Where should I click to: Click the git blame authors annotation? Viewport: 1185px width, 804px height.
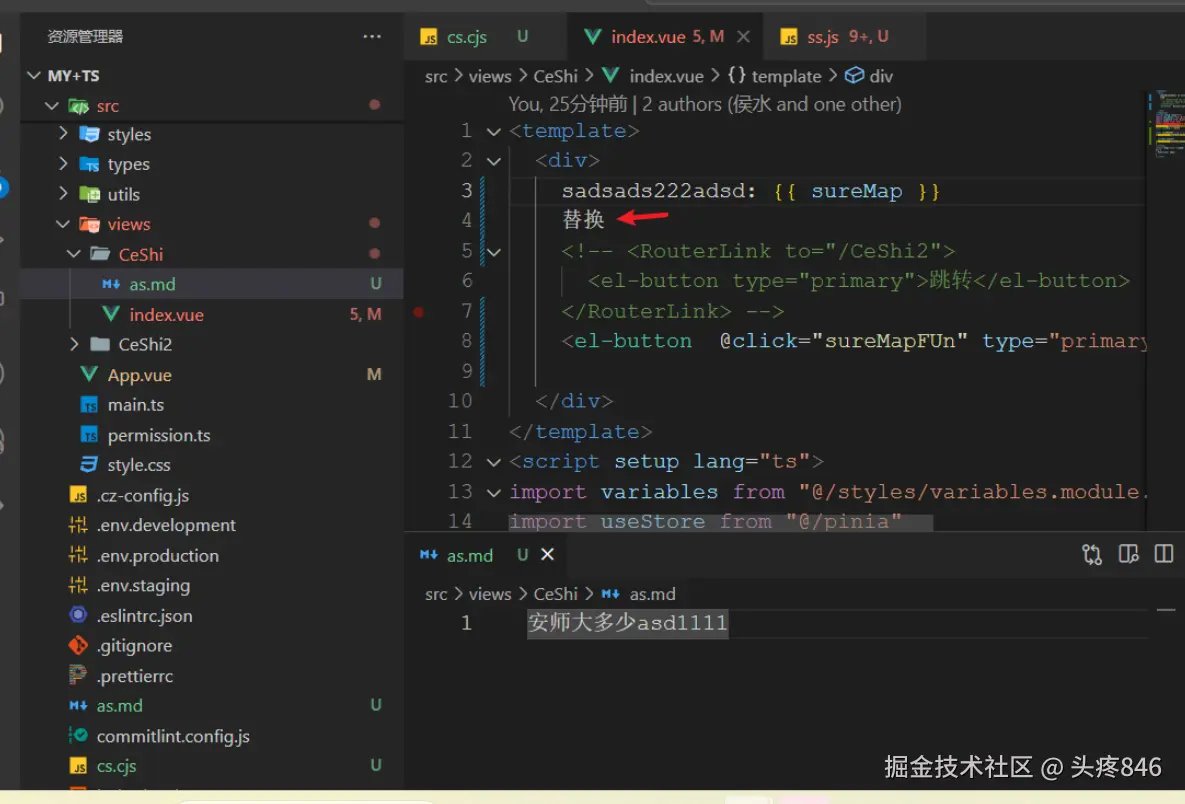pyautogui.click(x=704, y=104)
